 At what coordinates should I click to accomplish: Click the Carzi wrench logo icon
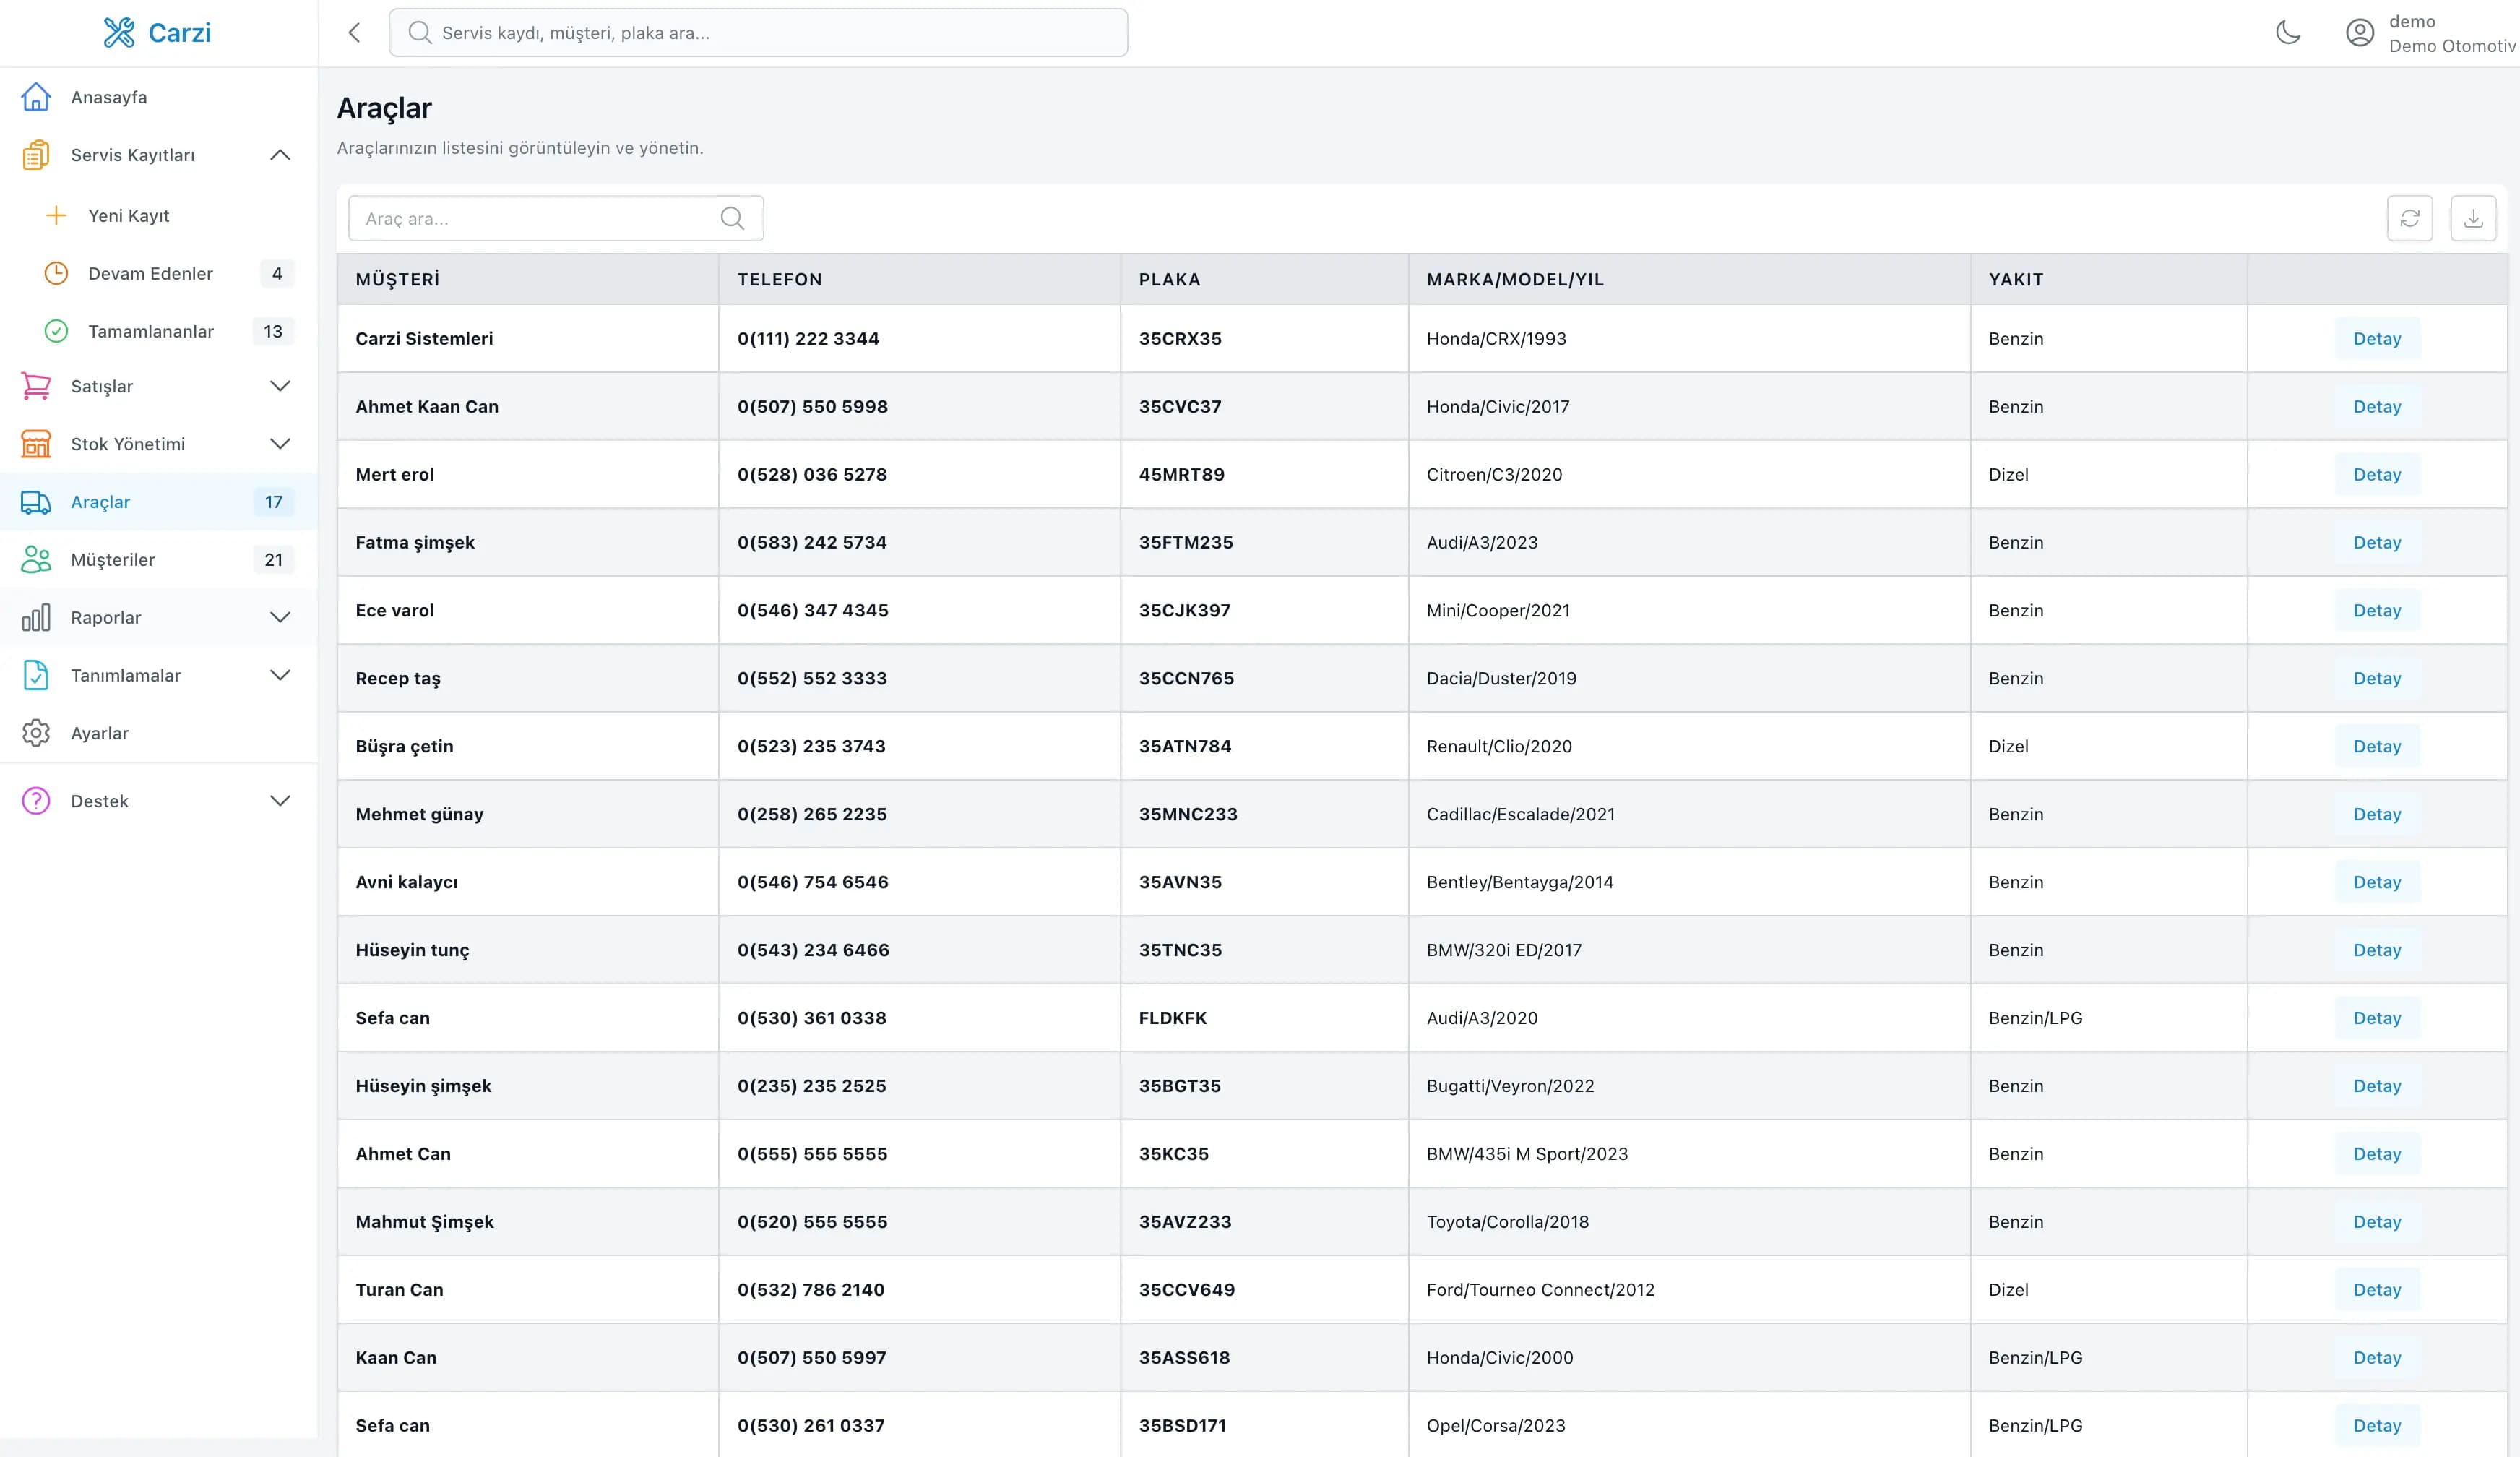pyautogui.click(x=119, y=33)
